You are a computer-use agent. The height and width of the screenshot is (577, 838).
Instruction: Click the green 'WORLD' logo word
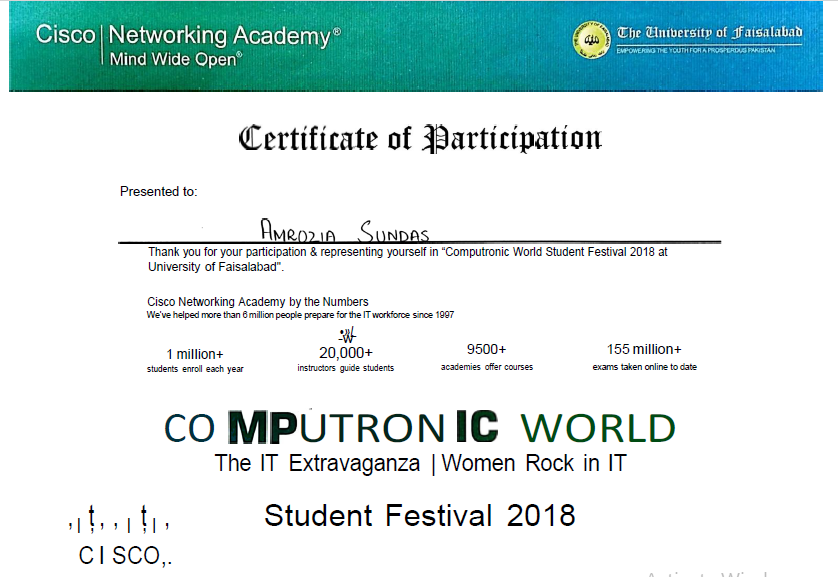pyautogui.click(x=599, y=428)
